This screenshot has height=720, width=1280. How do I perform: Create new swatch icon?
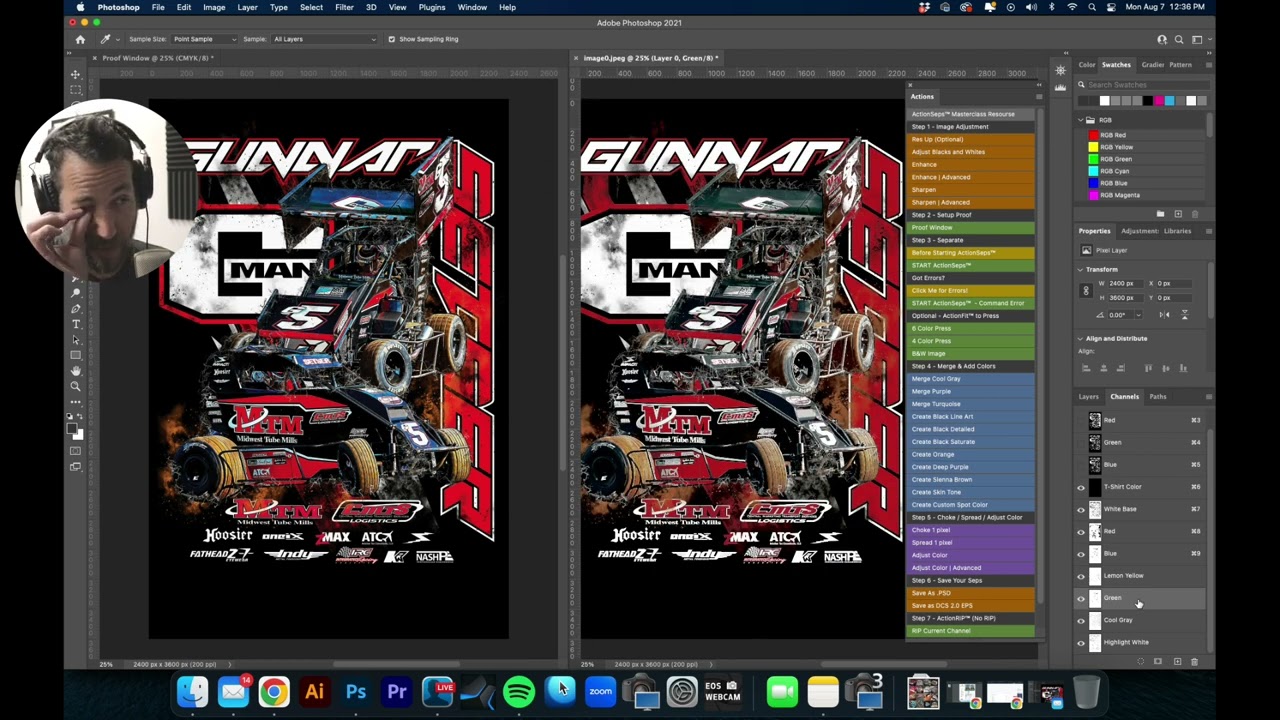point(1178,214)
